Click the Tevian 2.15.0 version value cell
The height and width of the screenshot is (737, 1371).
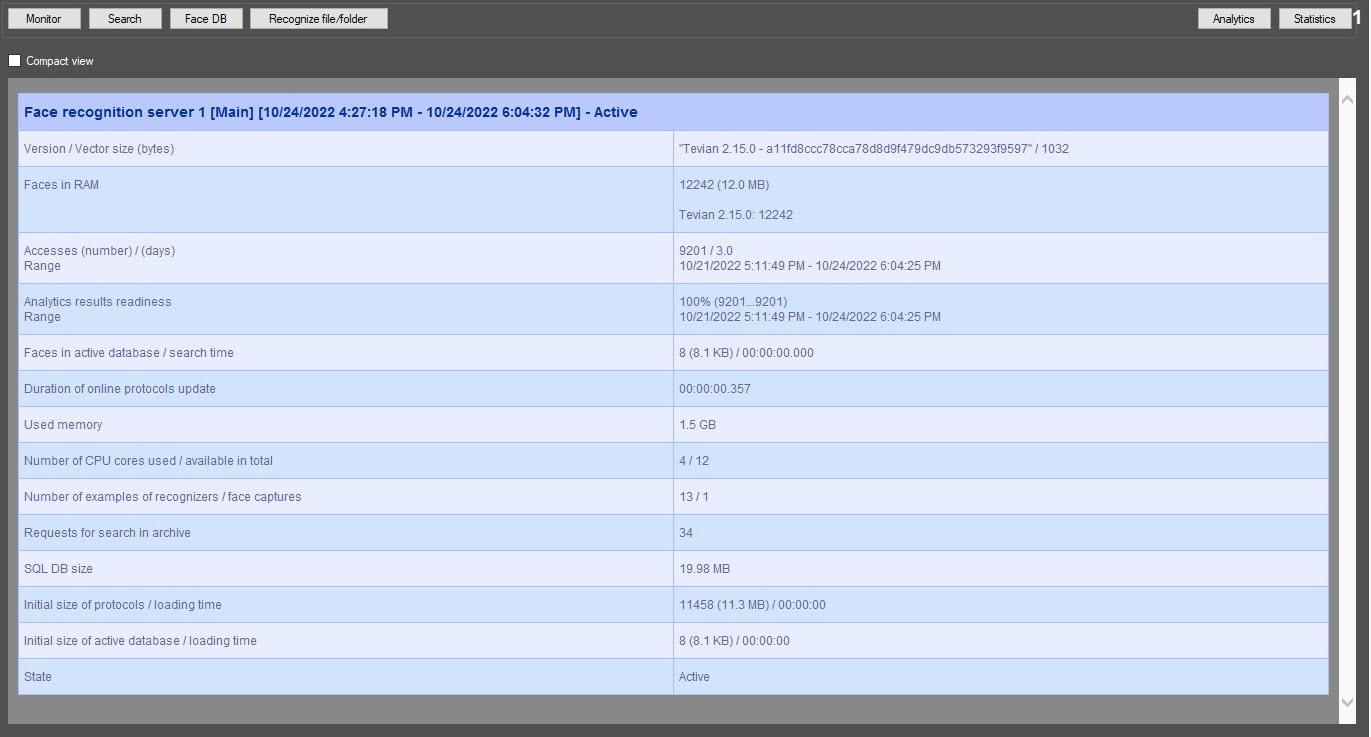[x=873, y=149]
